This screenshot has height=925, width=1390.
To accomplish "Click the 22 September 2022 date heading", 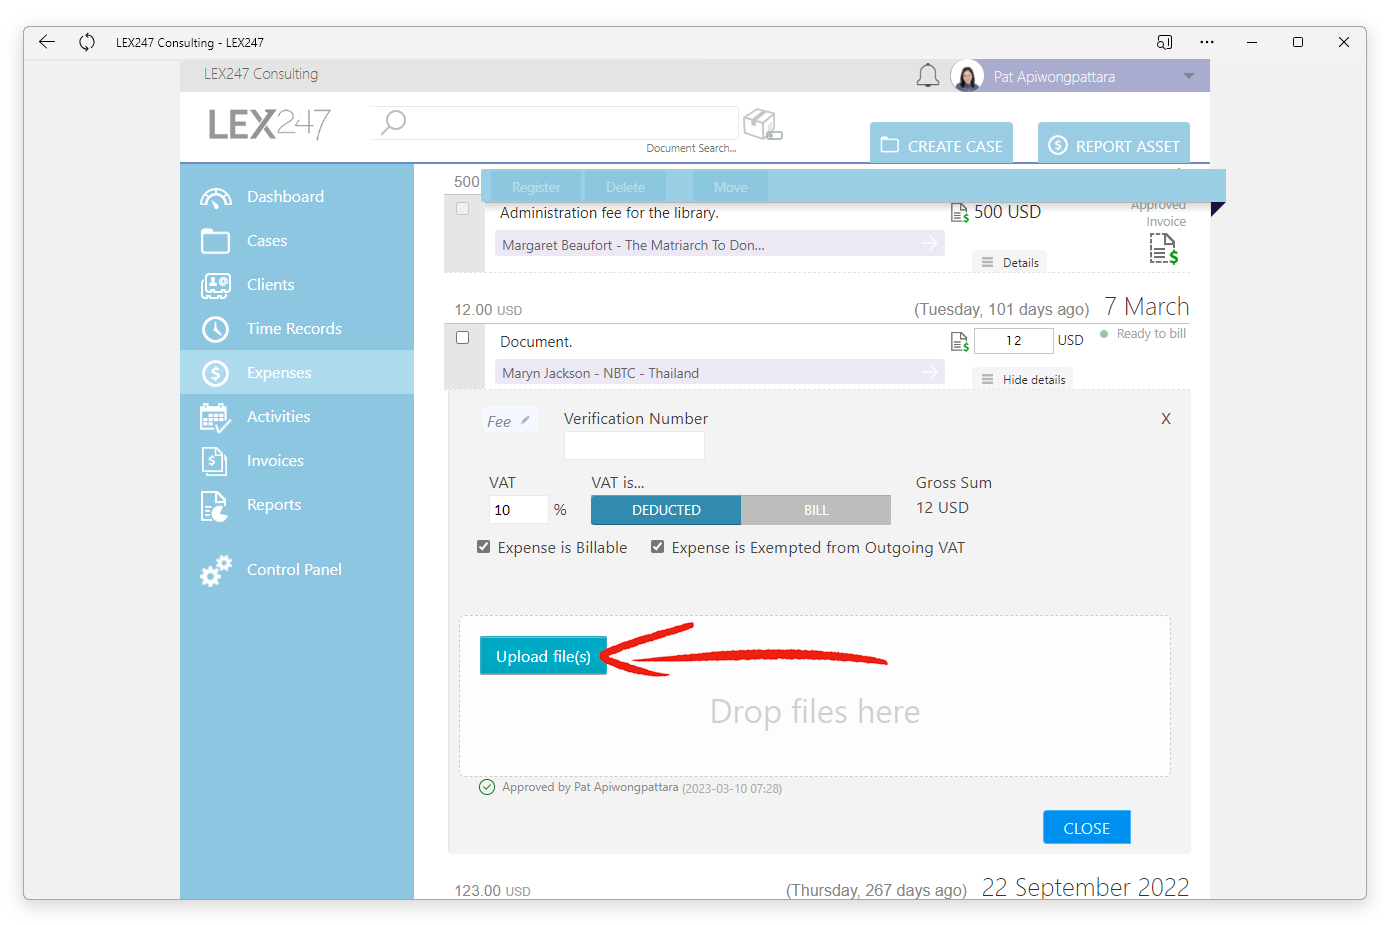I will (1085, 887).
